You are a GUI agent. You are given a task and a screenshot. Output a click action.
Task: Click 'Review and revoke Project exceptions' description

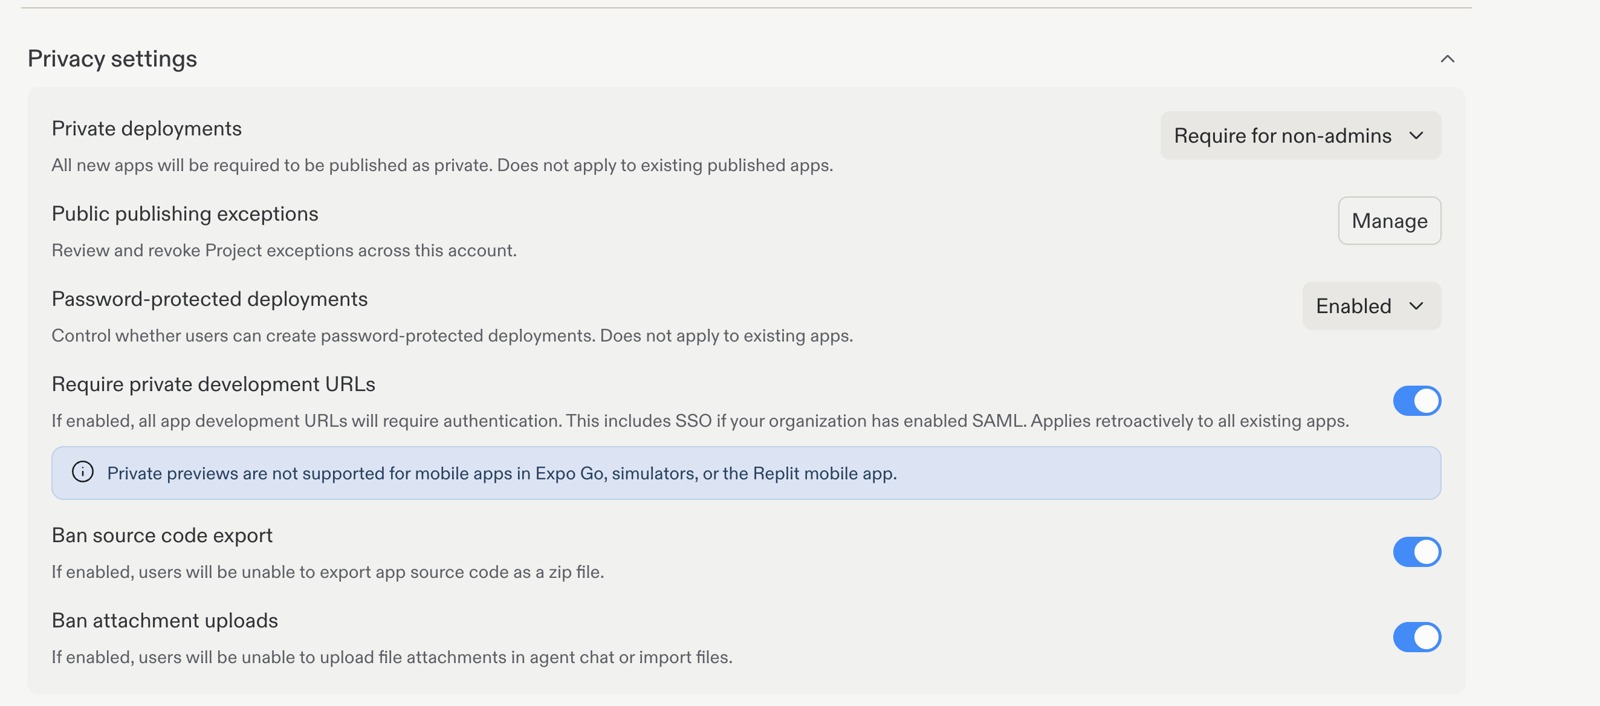click(x=284, y=250)
